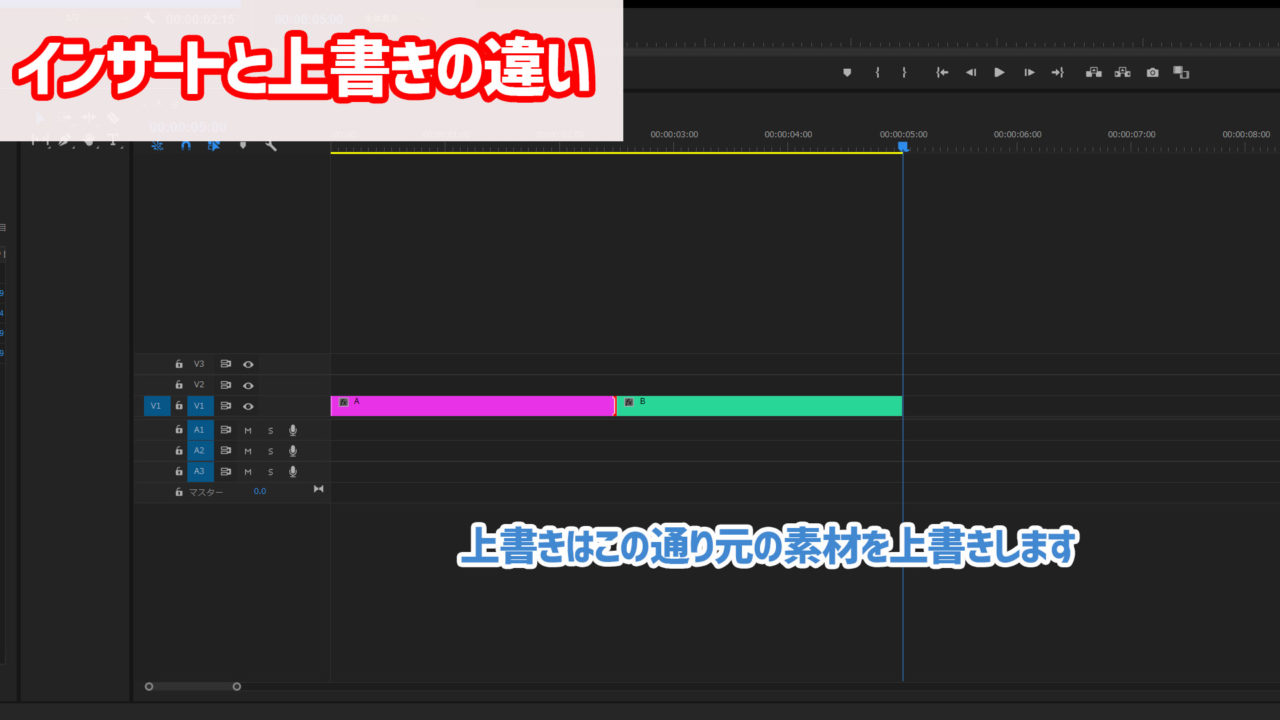1280x720 pixels.
Task: Click the ruler at 00:00:04:00
Action: (788, 134)
